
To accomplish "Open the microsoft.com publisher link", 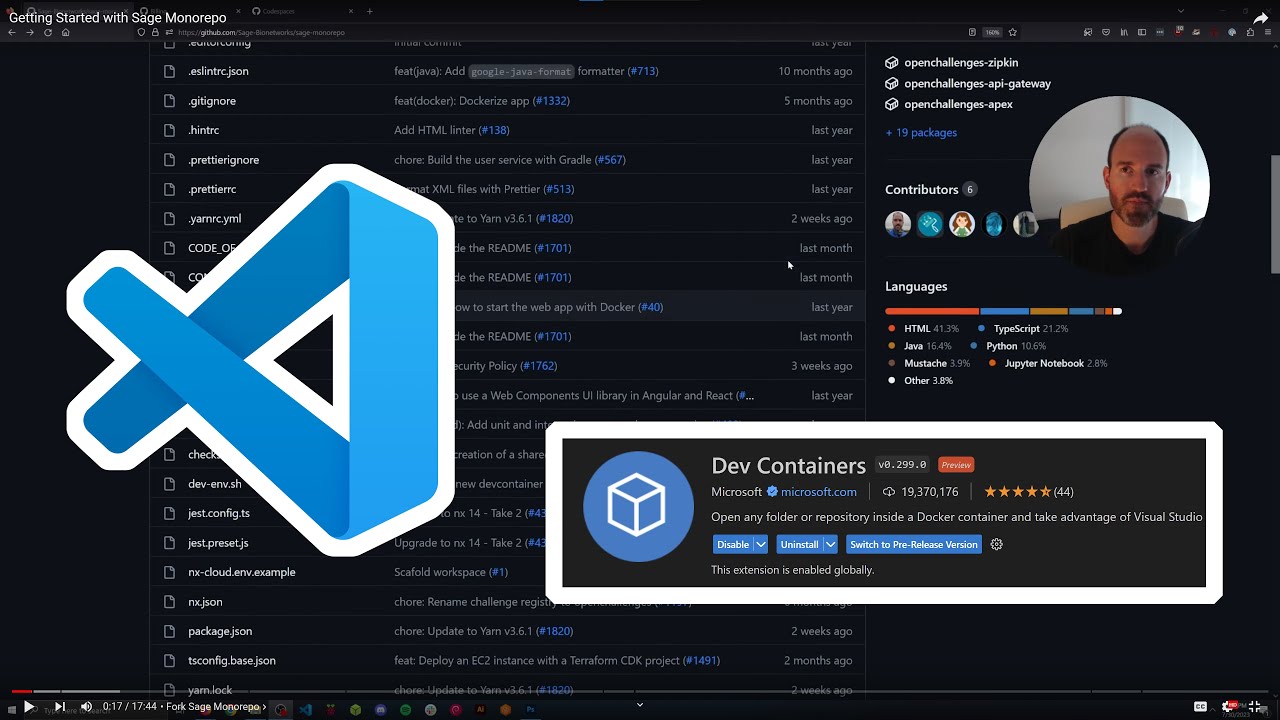I will click(x=818, y=492).
